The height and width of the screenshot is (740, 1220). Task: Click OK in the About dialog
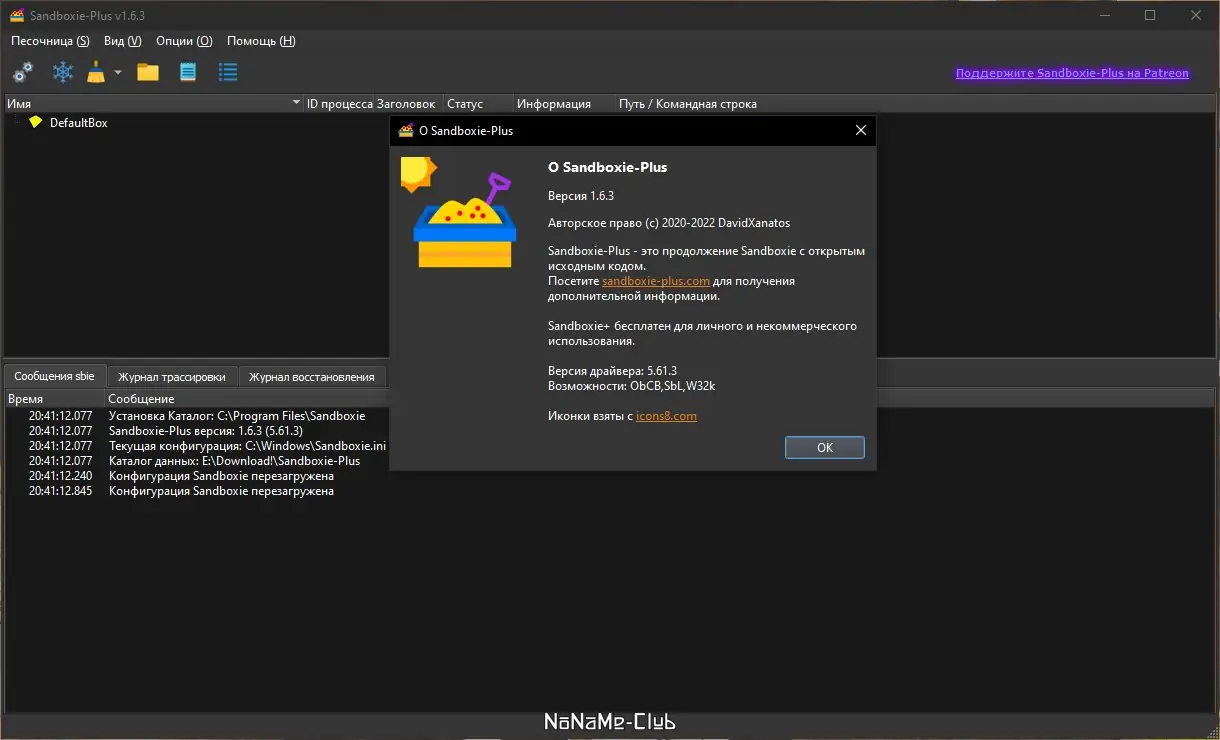(x=825, y=447)
